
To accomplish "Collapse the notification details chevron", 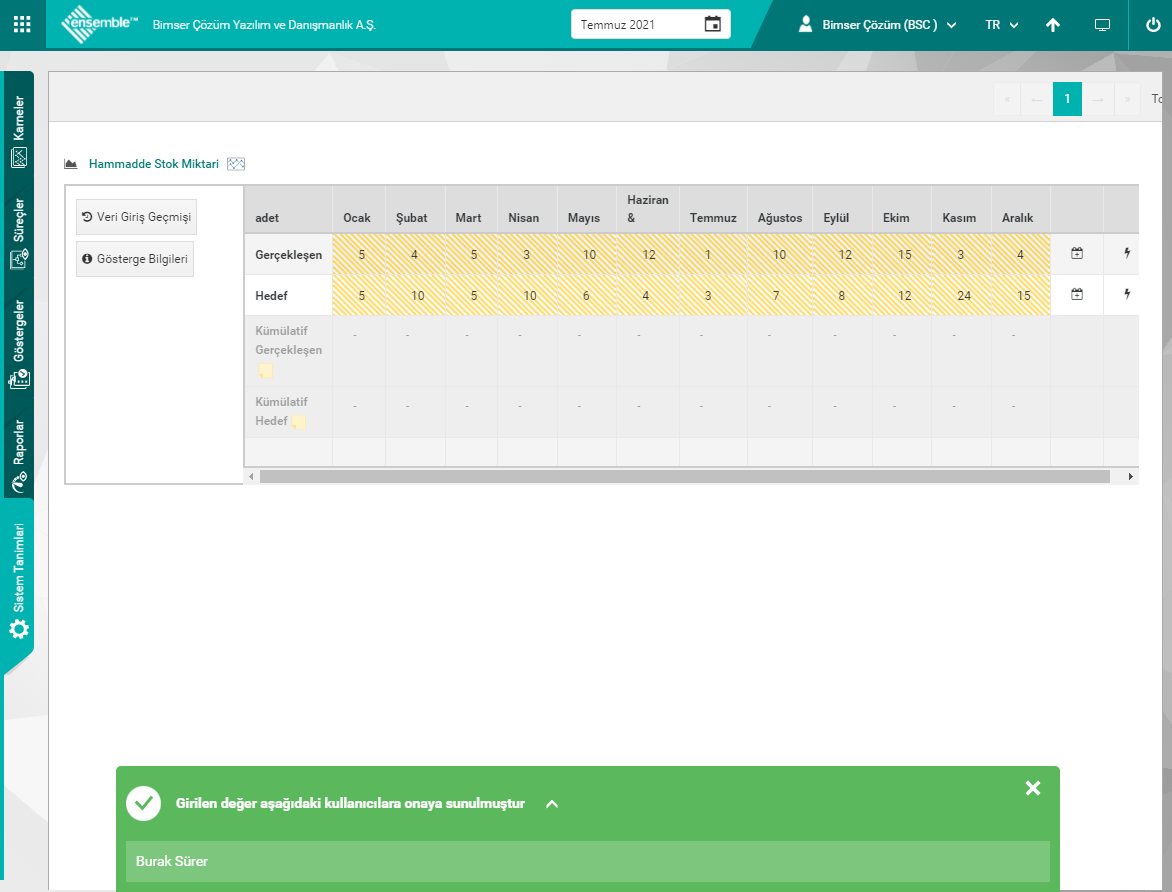I will tap(552, 804).
